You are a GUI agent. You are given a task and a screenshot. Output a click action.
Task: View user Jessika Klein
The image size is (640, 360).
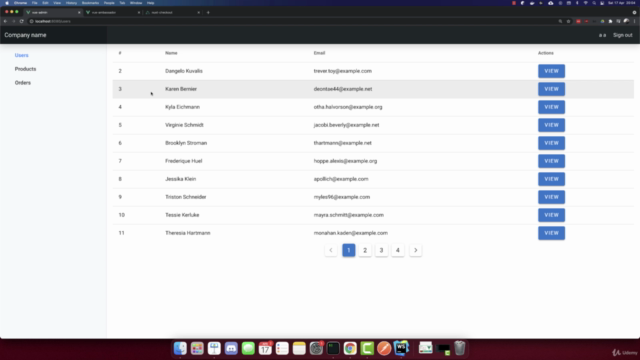pyautogui.click(x=551, y=179)
